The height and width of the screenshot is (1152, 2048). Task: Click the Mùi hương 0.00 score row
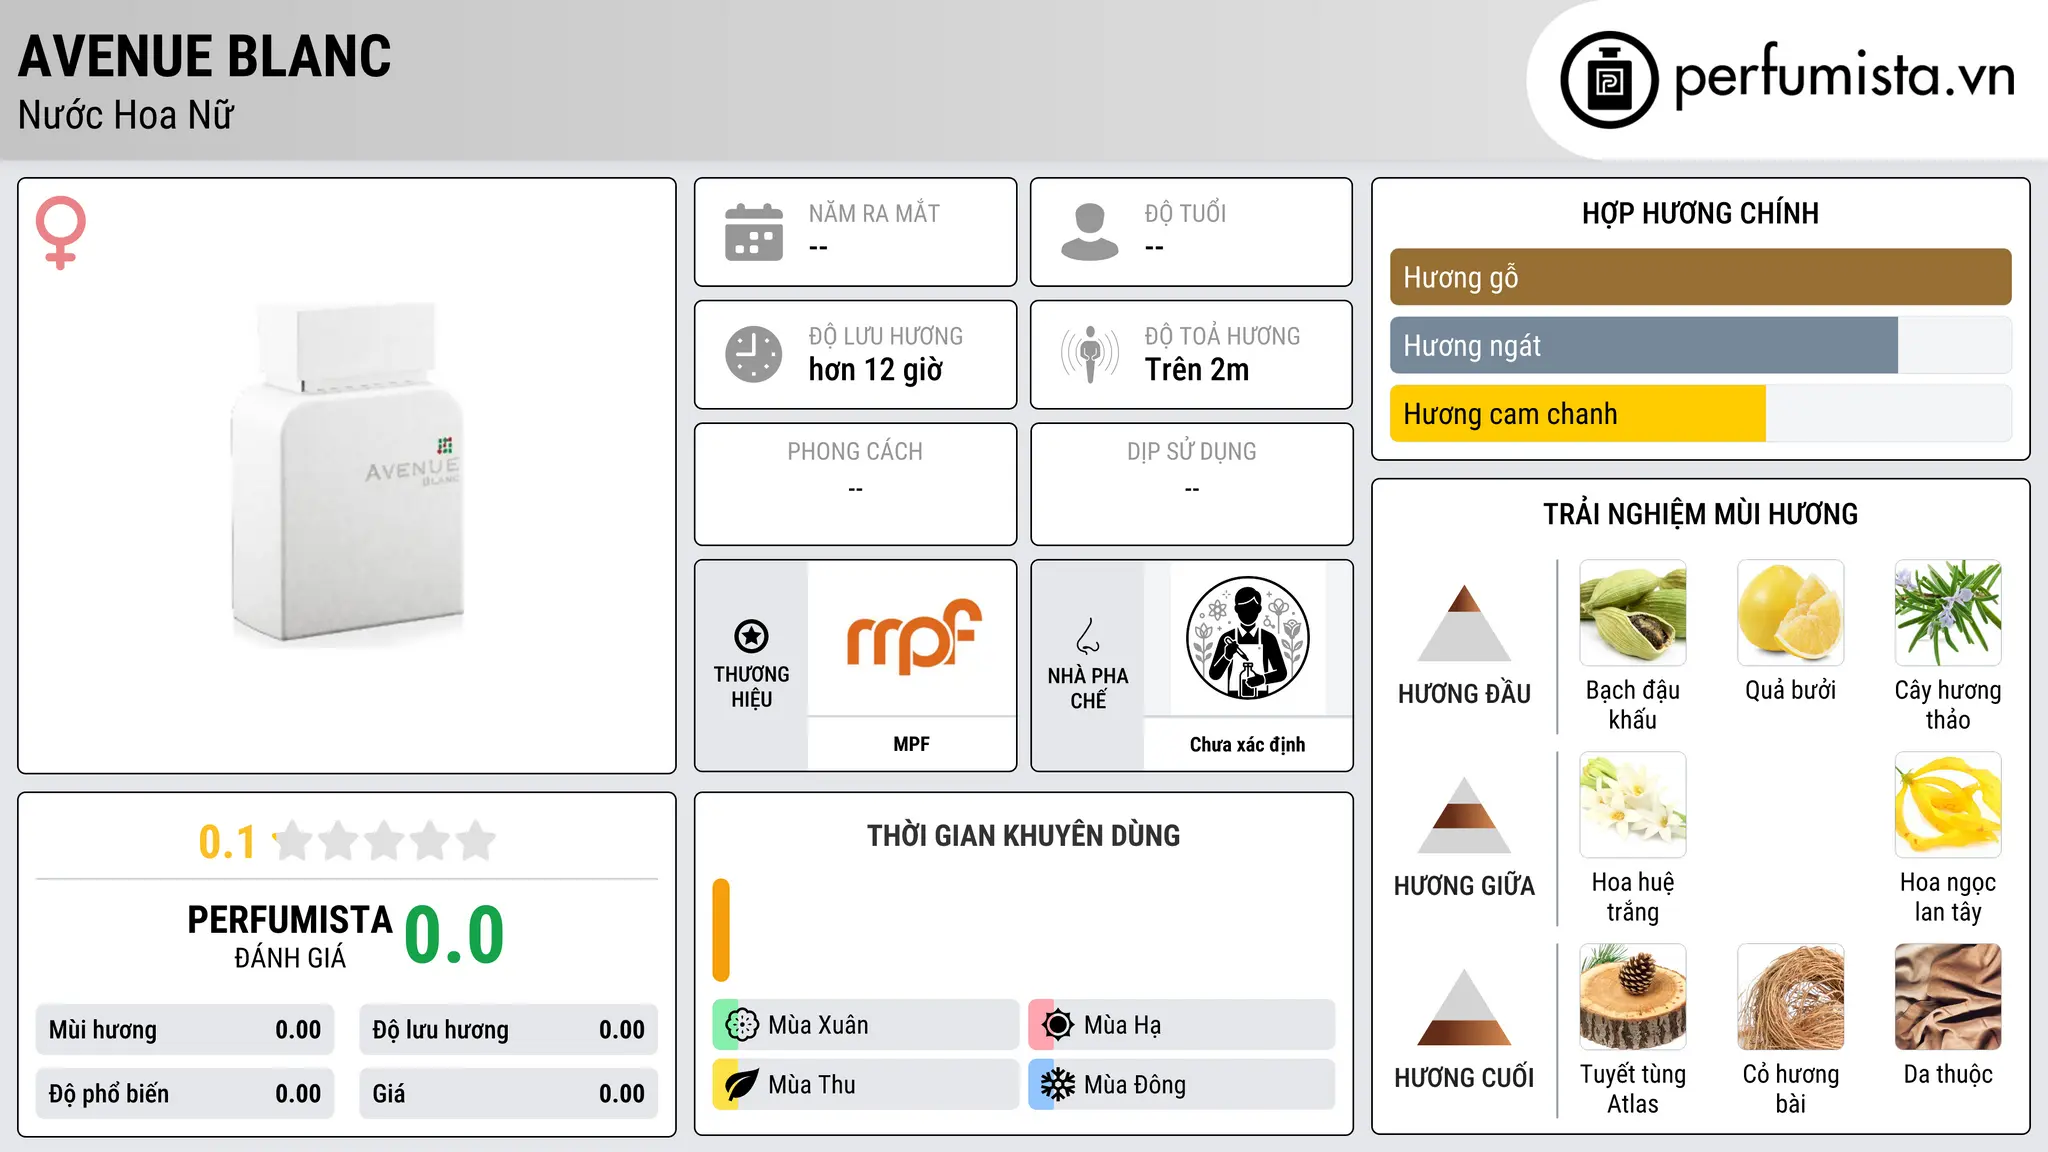tap(185, 1030)
